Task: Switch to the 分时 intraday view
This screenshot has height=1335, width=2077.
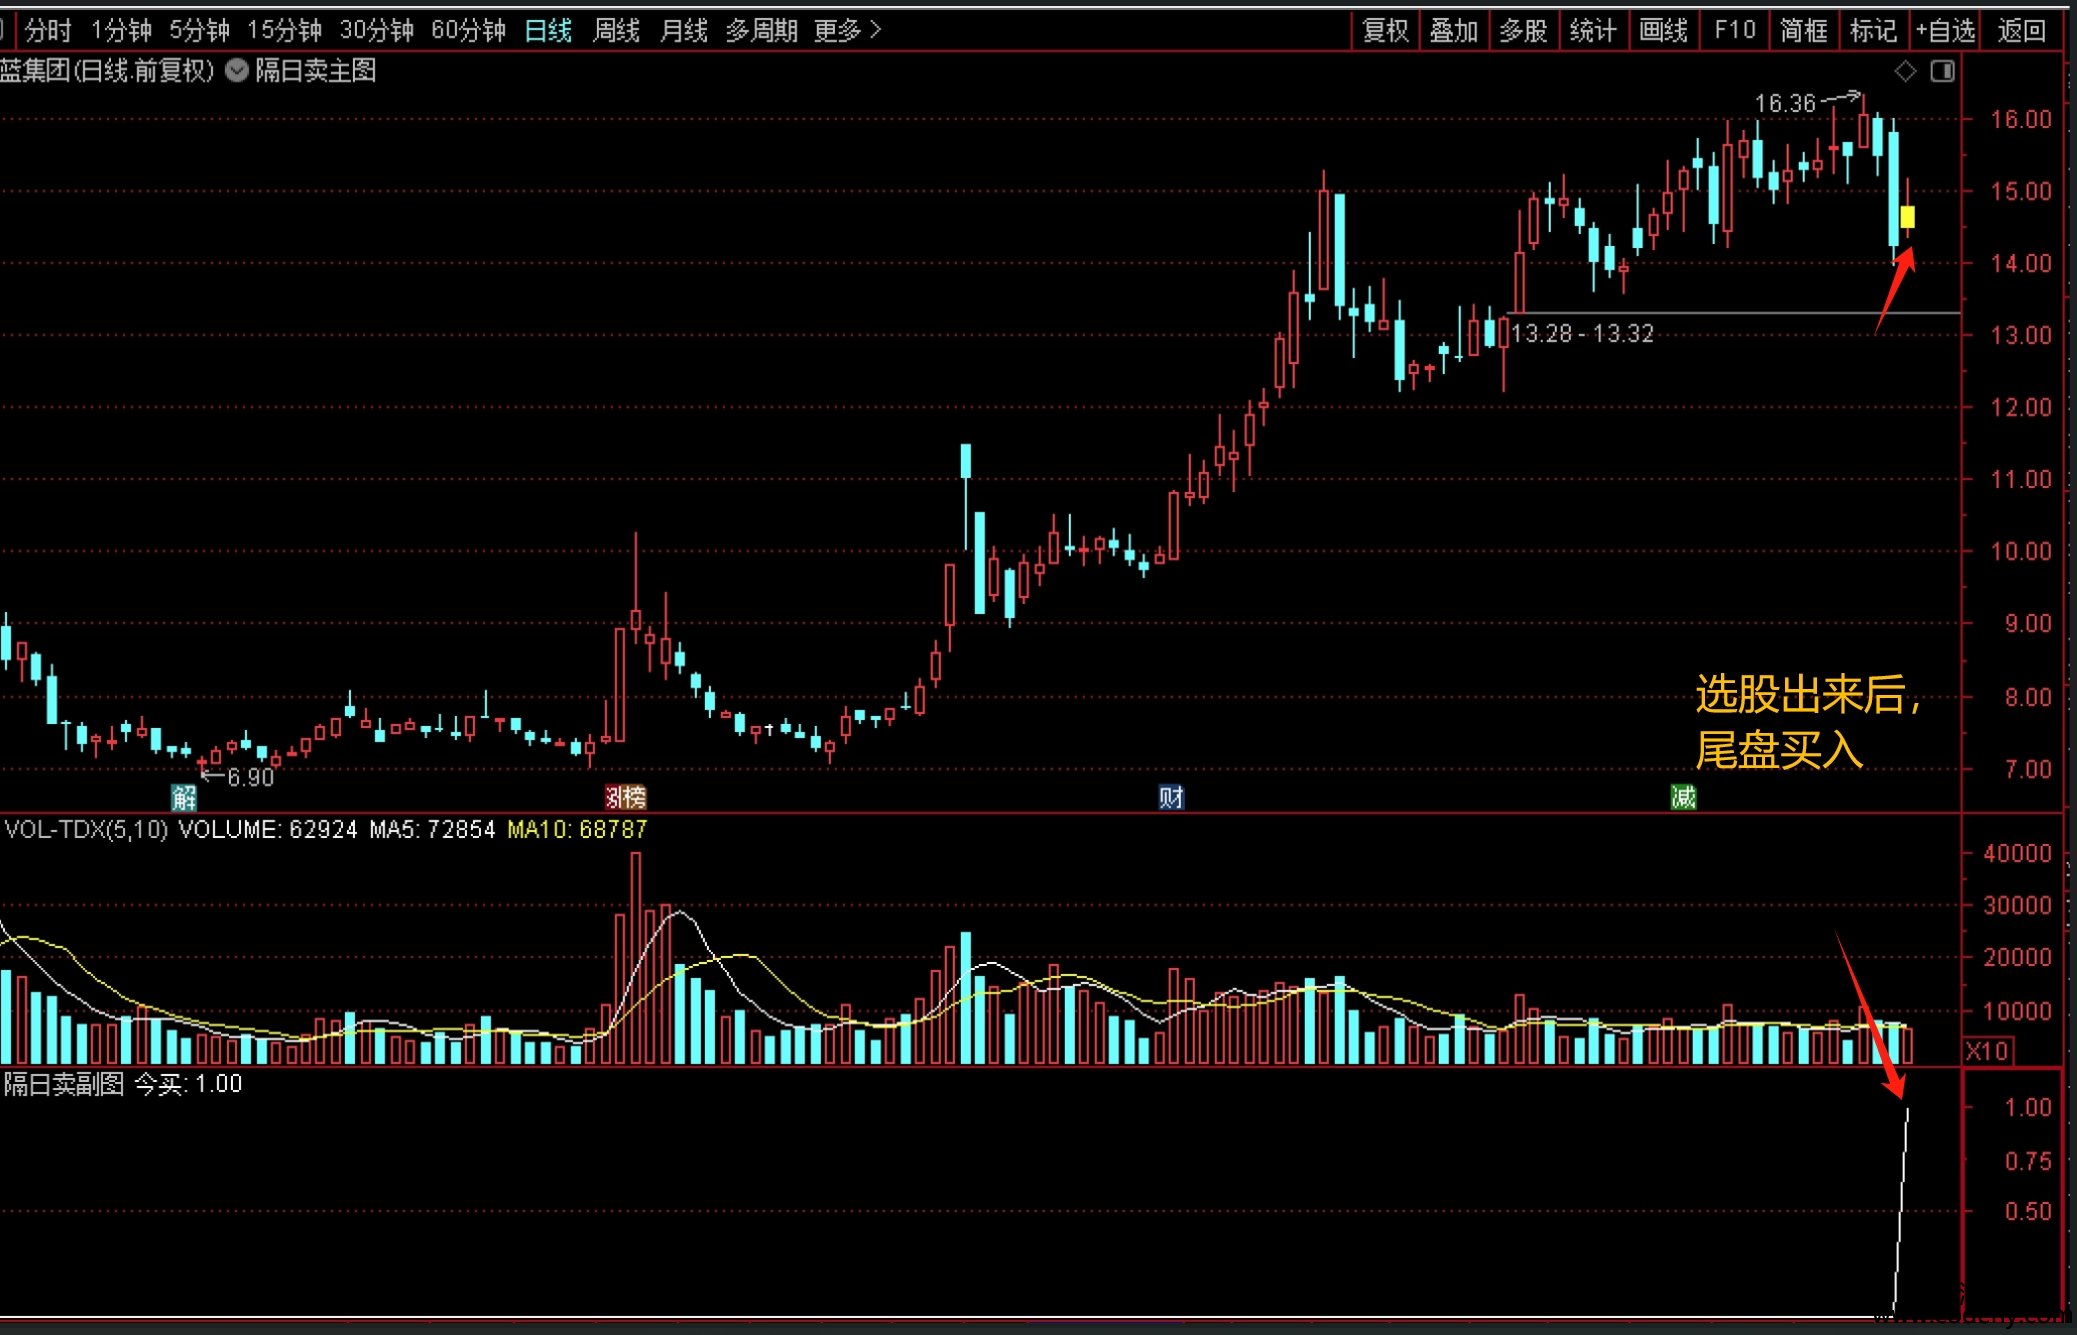Action: (x=48, y=31)
